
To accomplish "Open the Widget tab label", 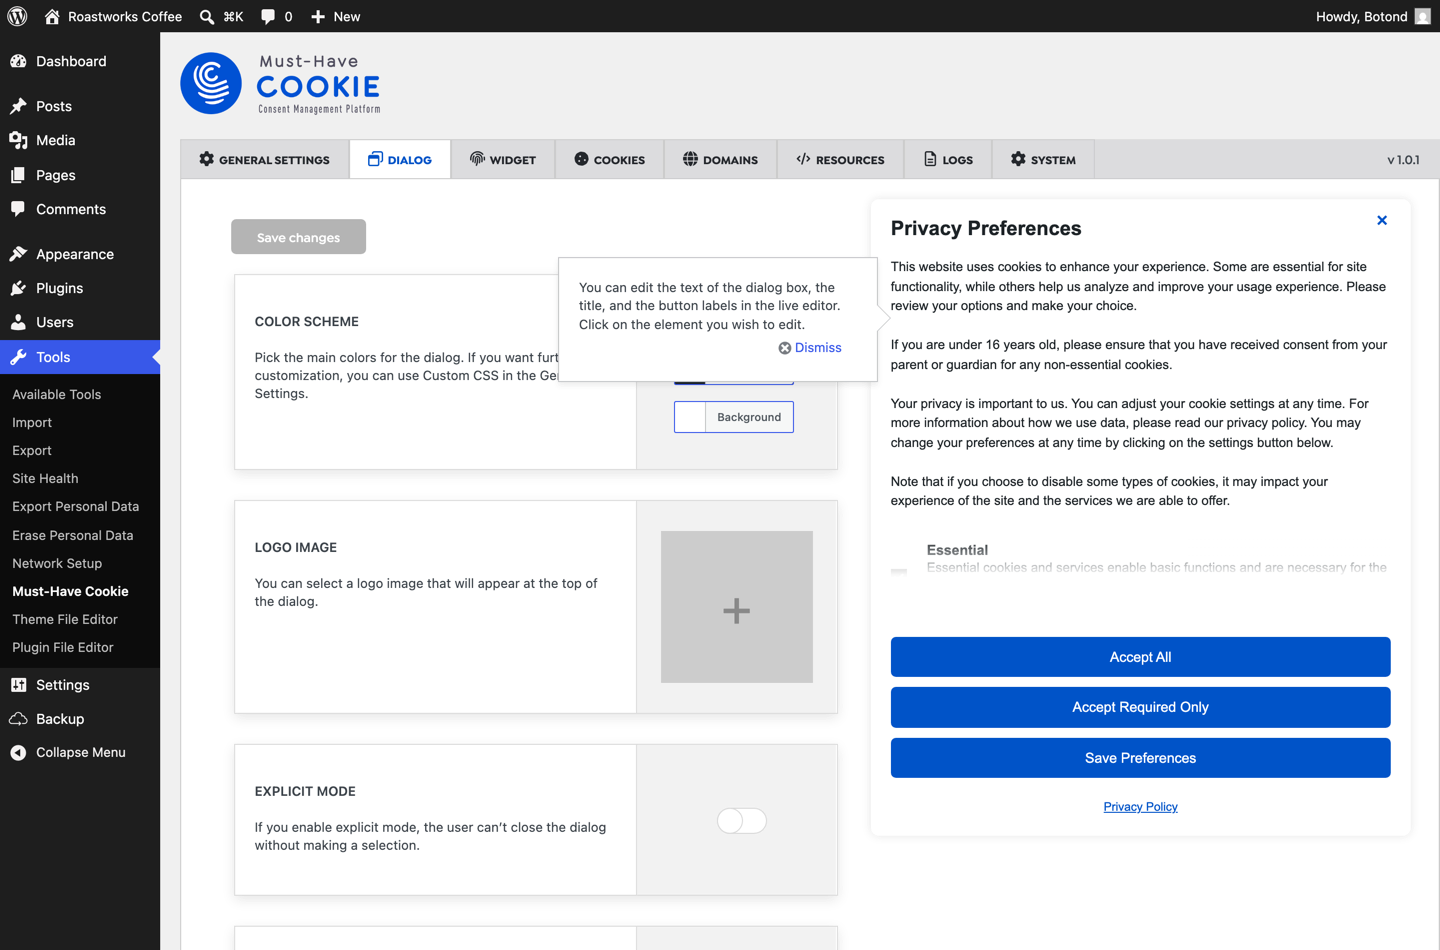I will [513, 160].
